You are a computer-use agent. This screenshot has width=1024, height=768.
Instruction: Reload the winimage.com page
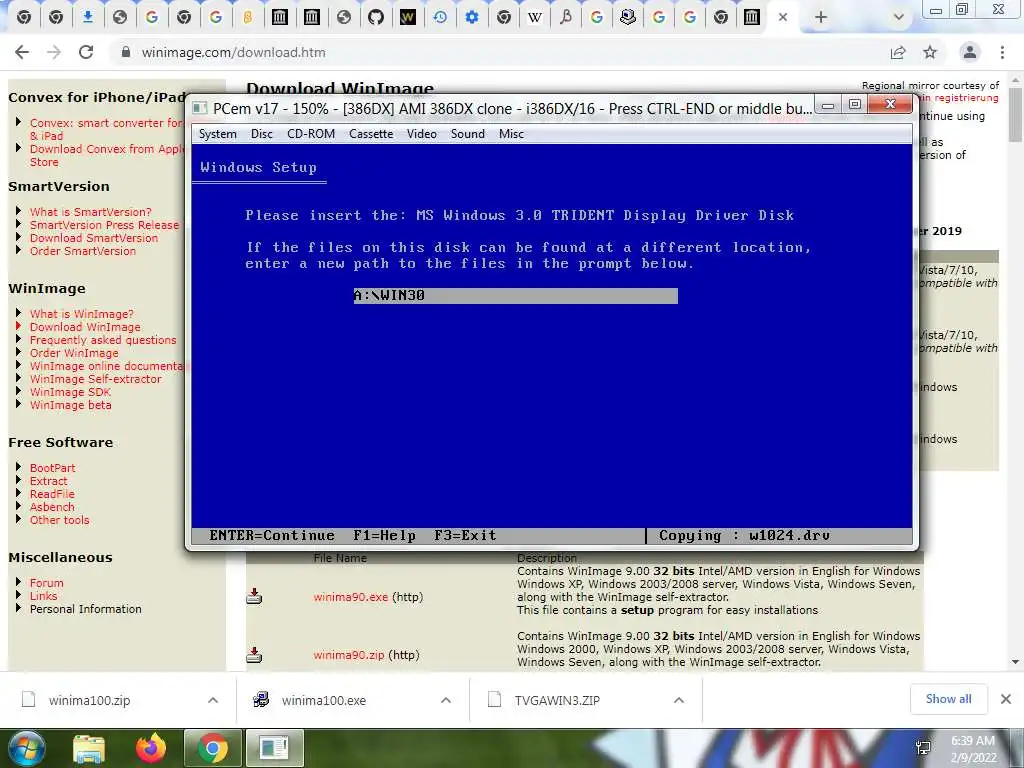click(86, 52)
